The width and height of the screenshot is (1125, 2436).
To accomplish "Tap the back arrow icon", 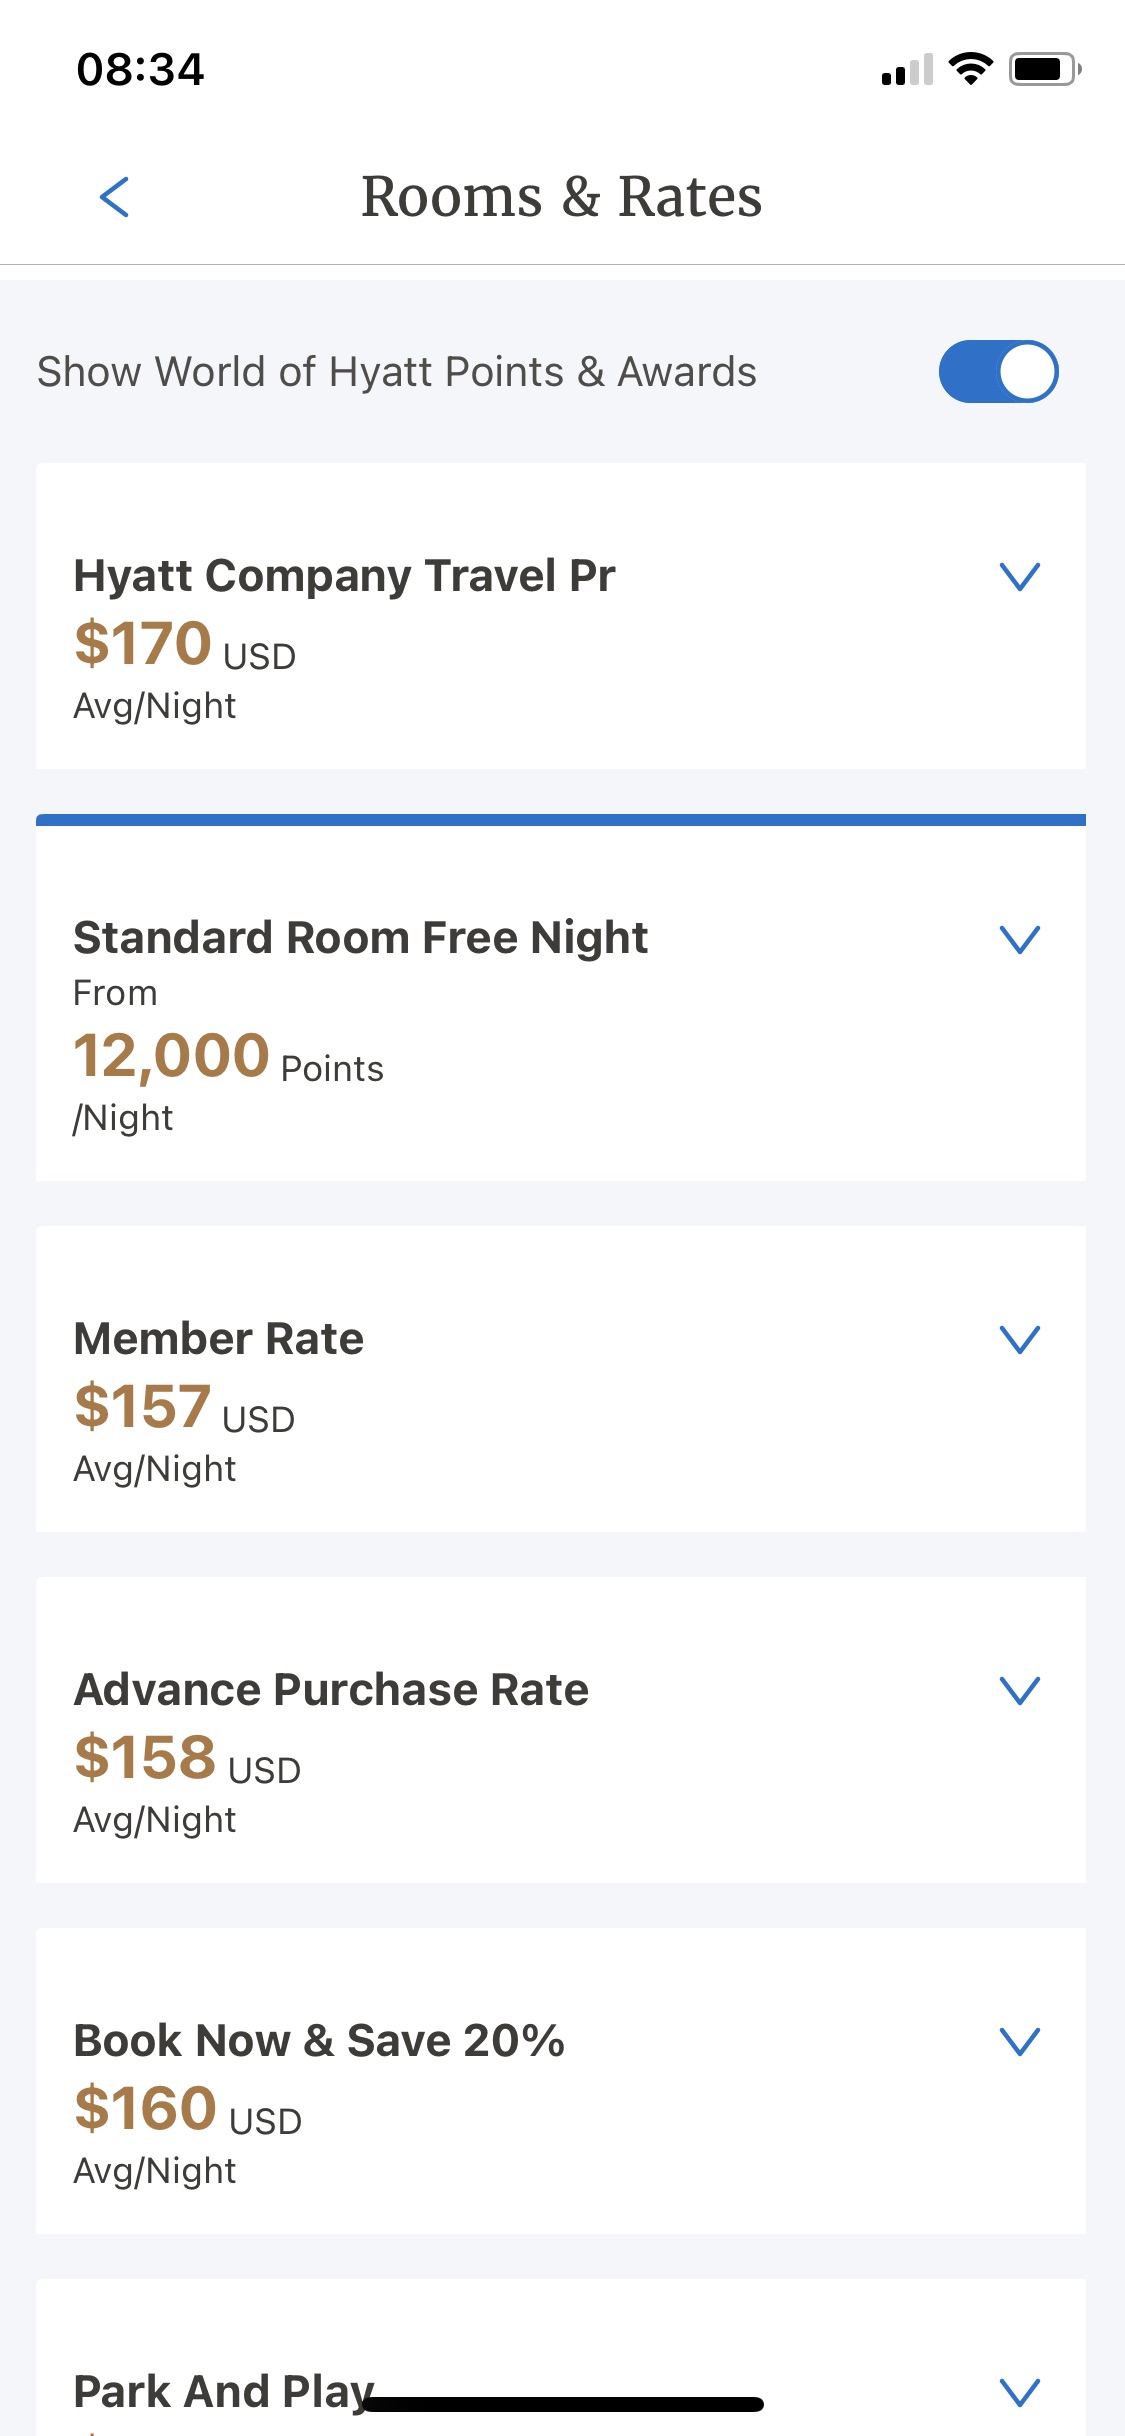I will coord(115,197).
